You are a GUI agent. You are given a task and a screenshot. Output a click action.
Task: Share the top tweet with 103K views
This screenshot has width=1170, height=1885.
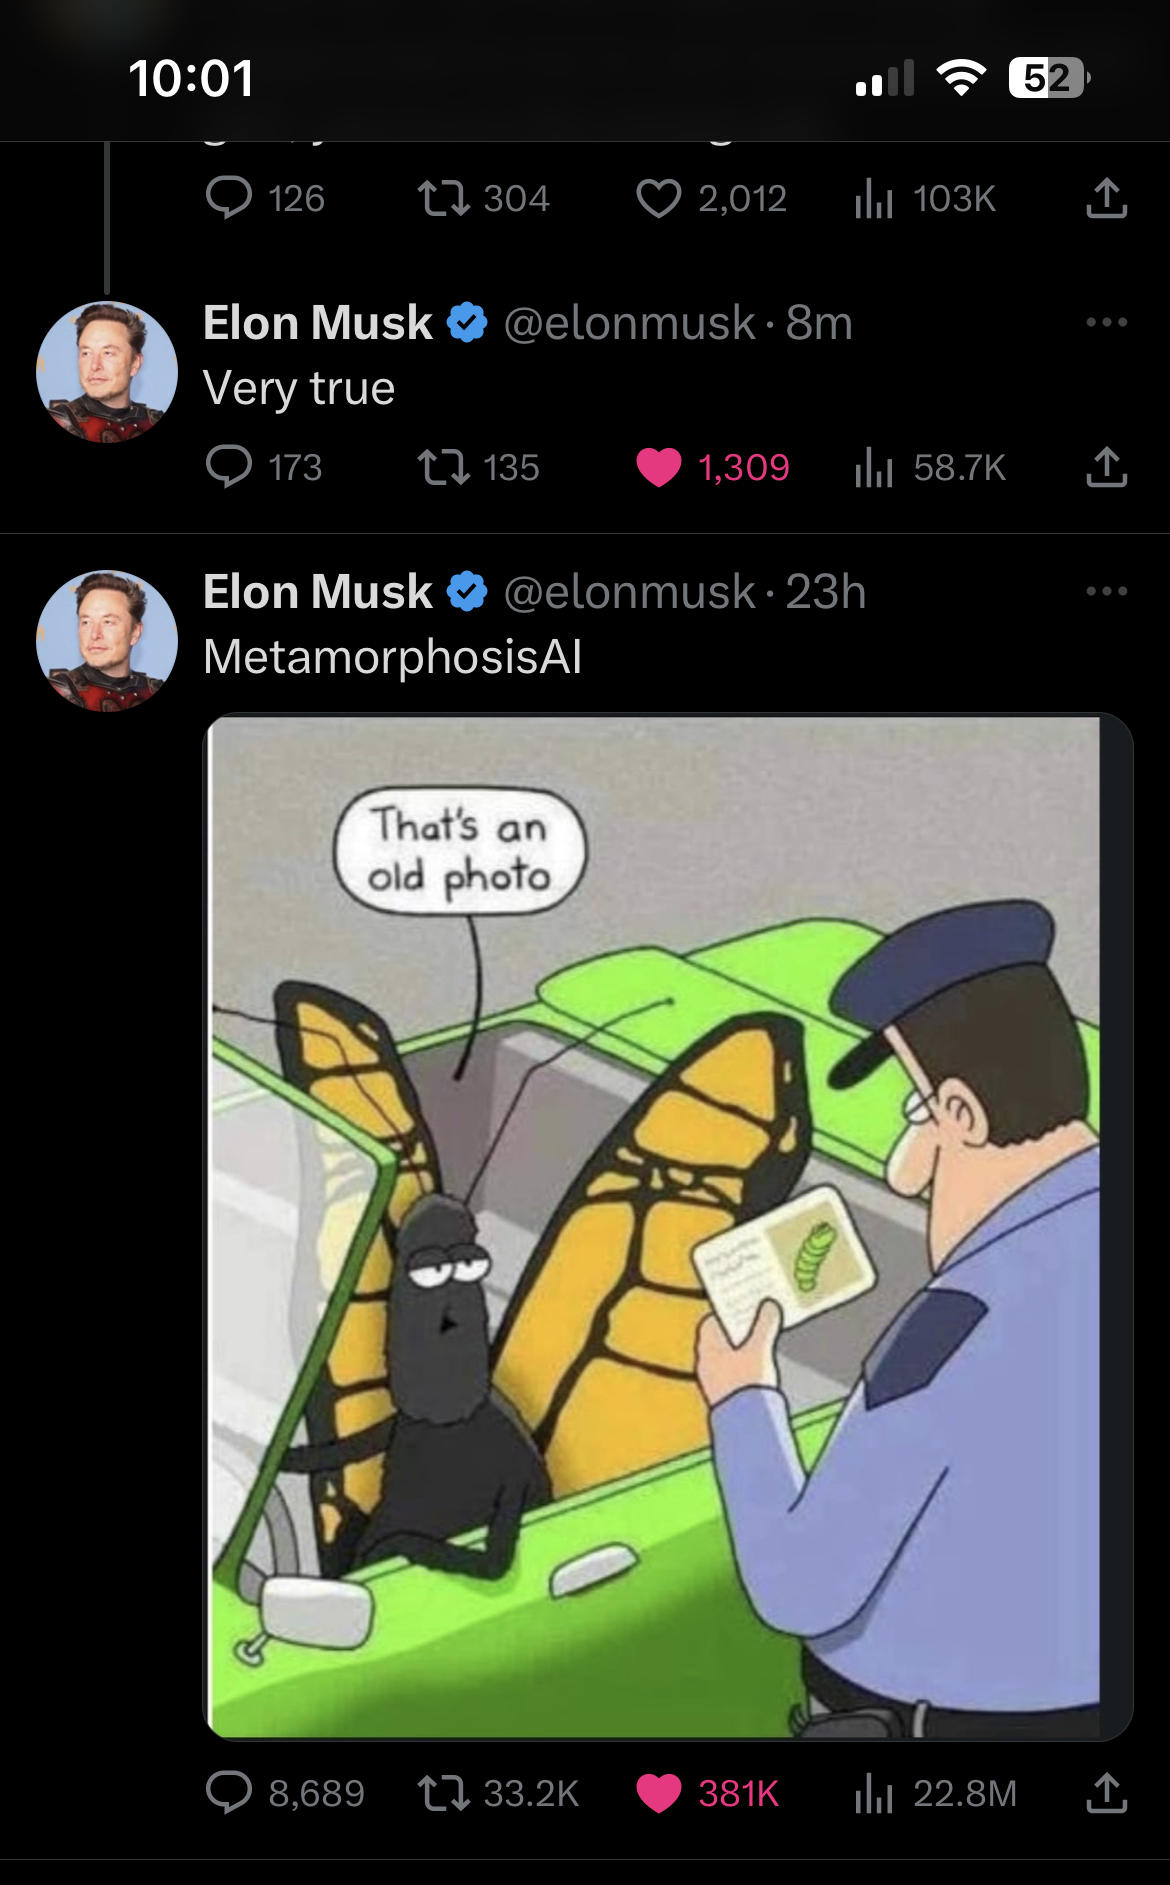pos(1106,198)
